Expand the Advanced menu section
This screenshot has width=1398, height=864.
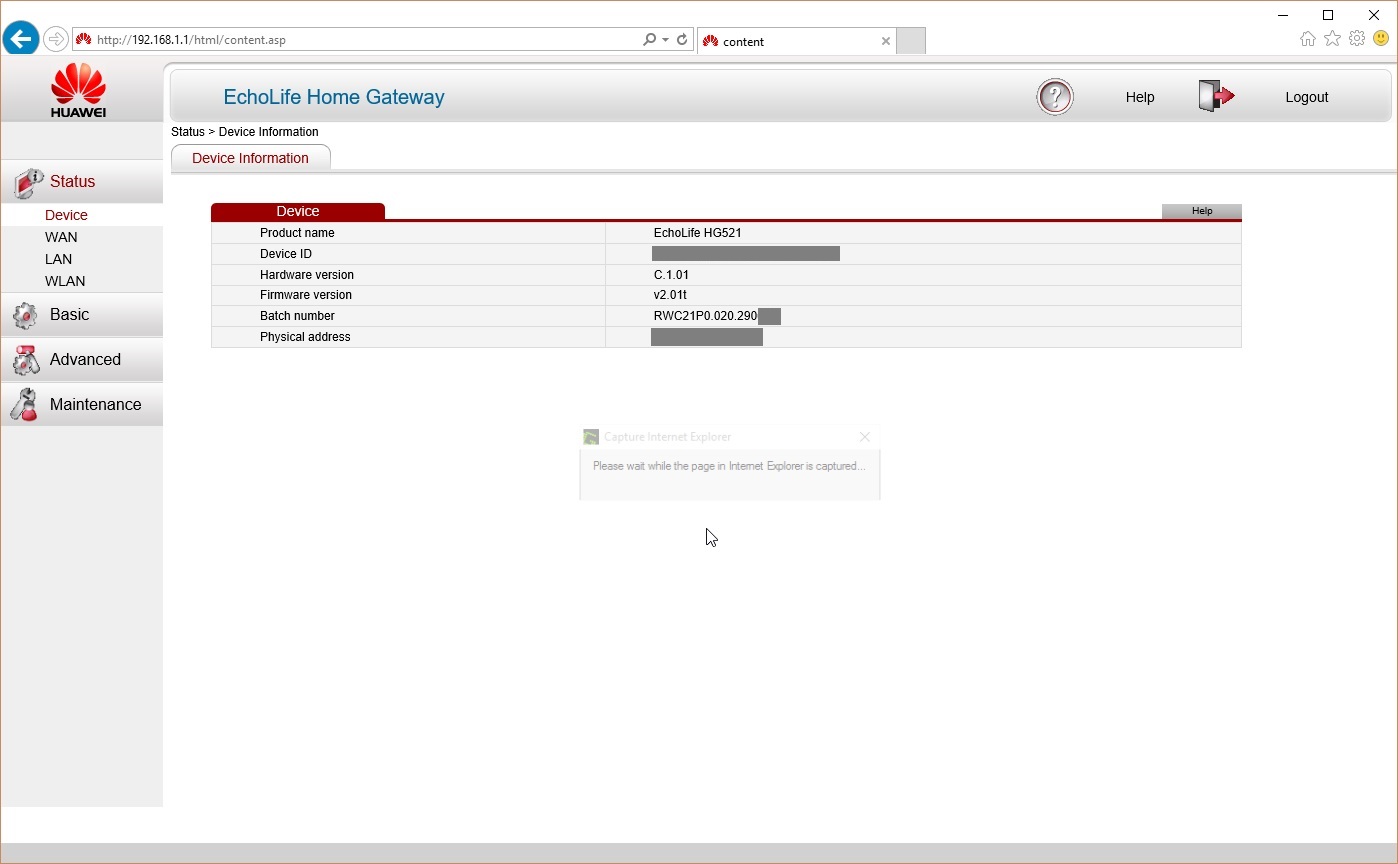(82, 359)
